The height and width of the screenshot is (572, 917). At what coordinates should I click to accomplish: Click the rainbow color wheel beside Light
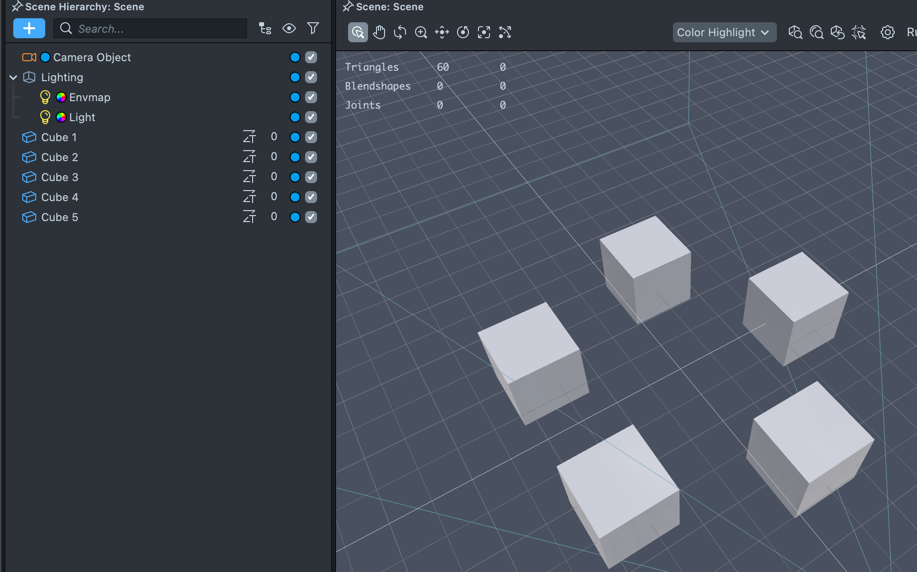pos(61,117)
